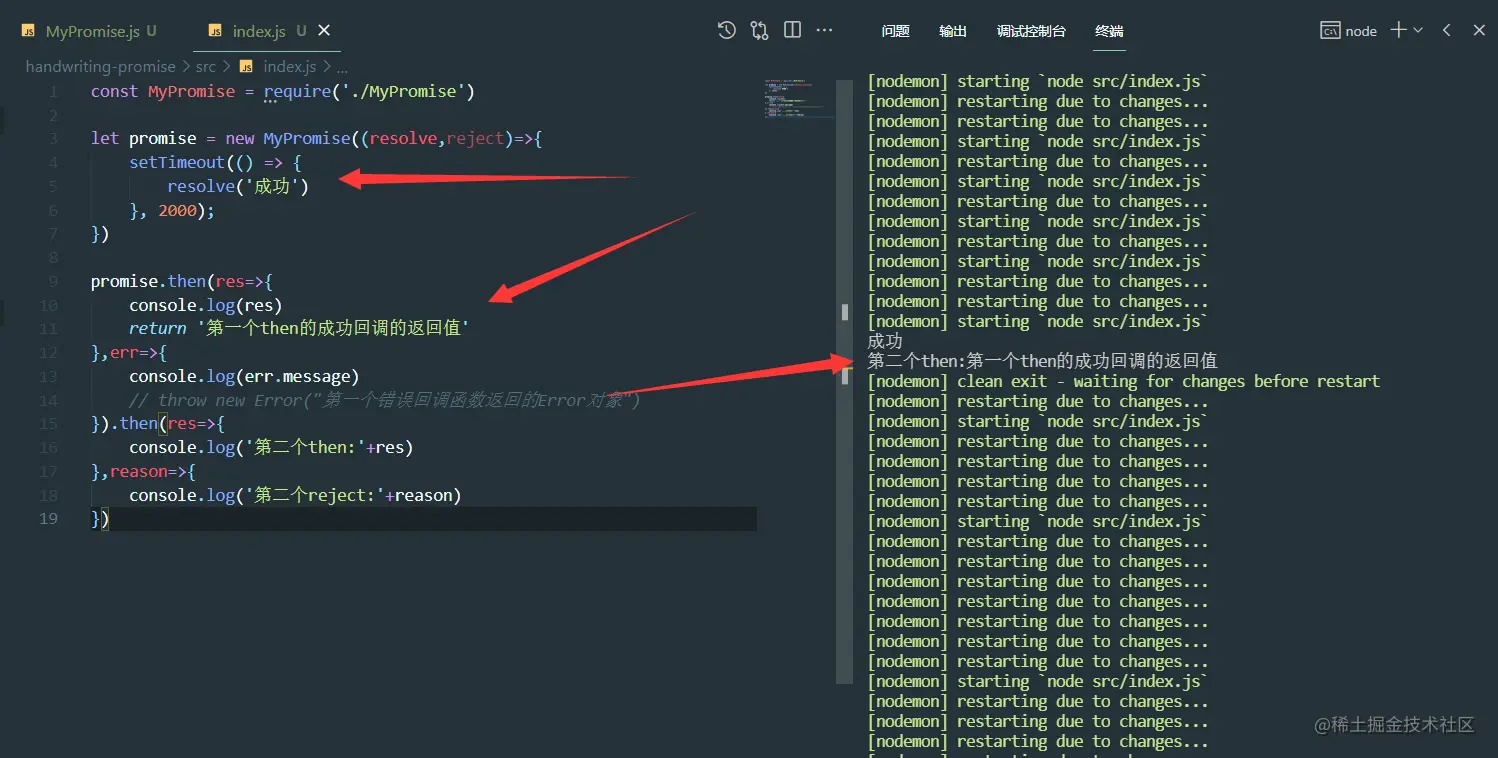Image resolution: width=1498 pixels, height=758 pixels.
Task: Click the resolve('成功') statement
Action: click(x=238, y=186)
